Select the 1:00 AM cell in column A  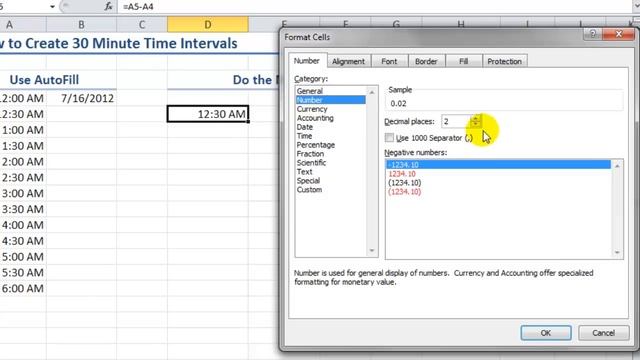point(23,130)
